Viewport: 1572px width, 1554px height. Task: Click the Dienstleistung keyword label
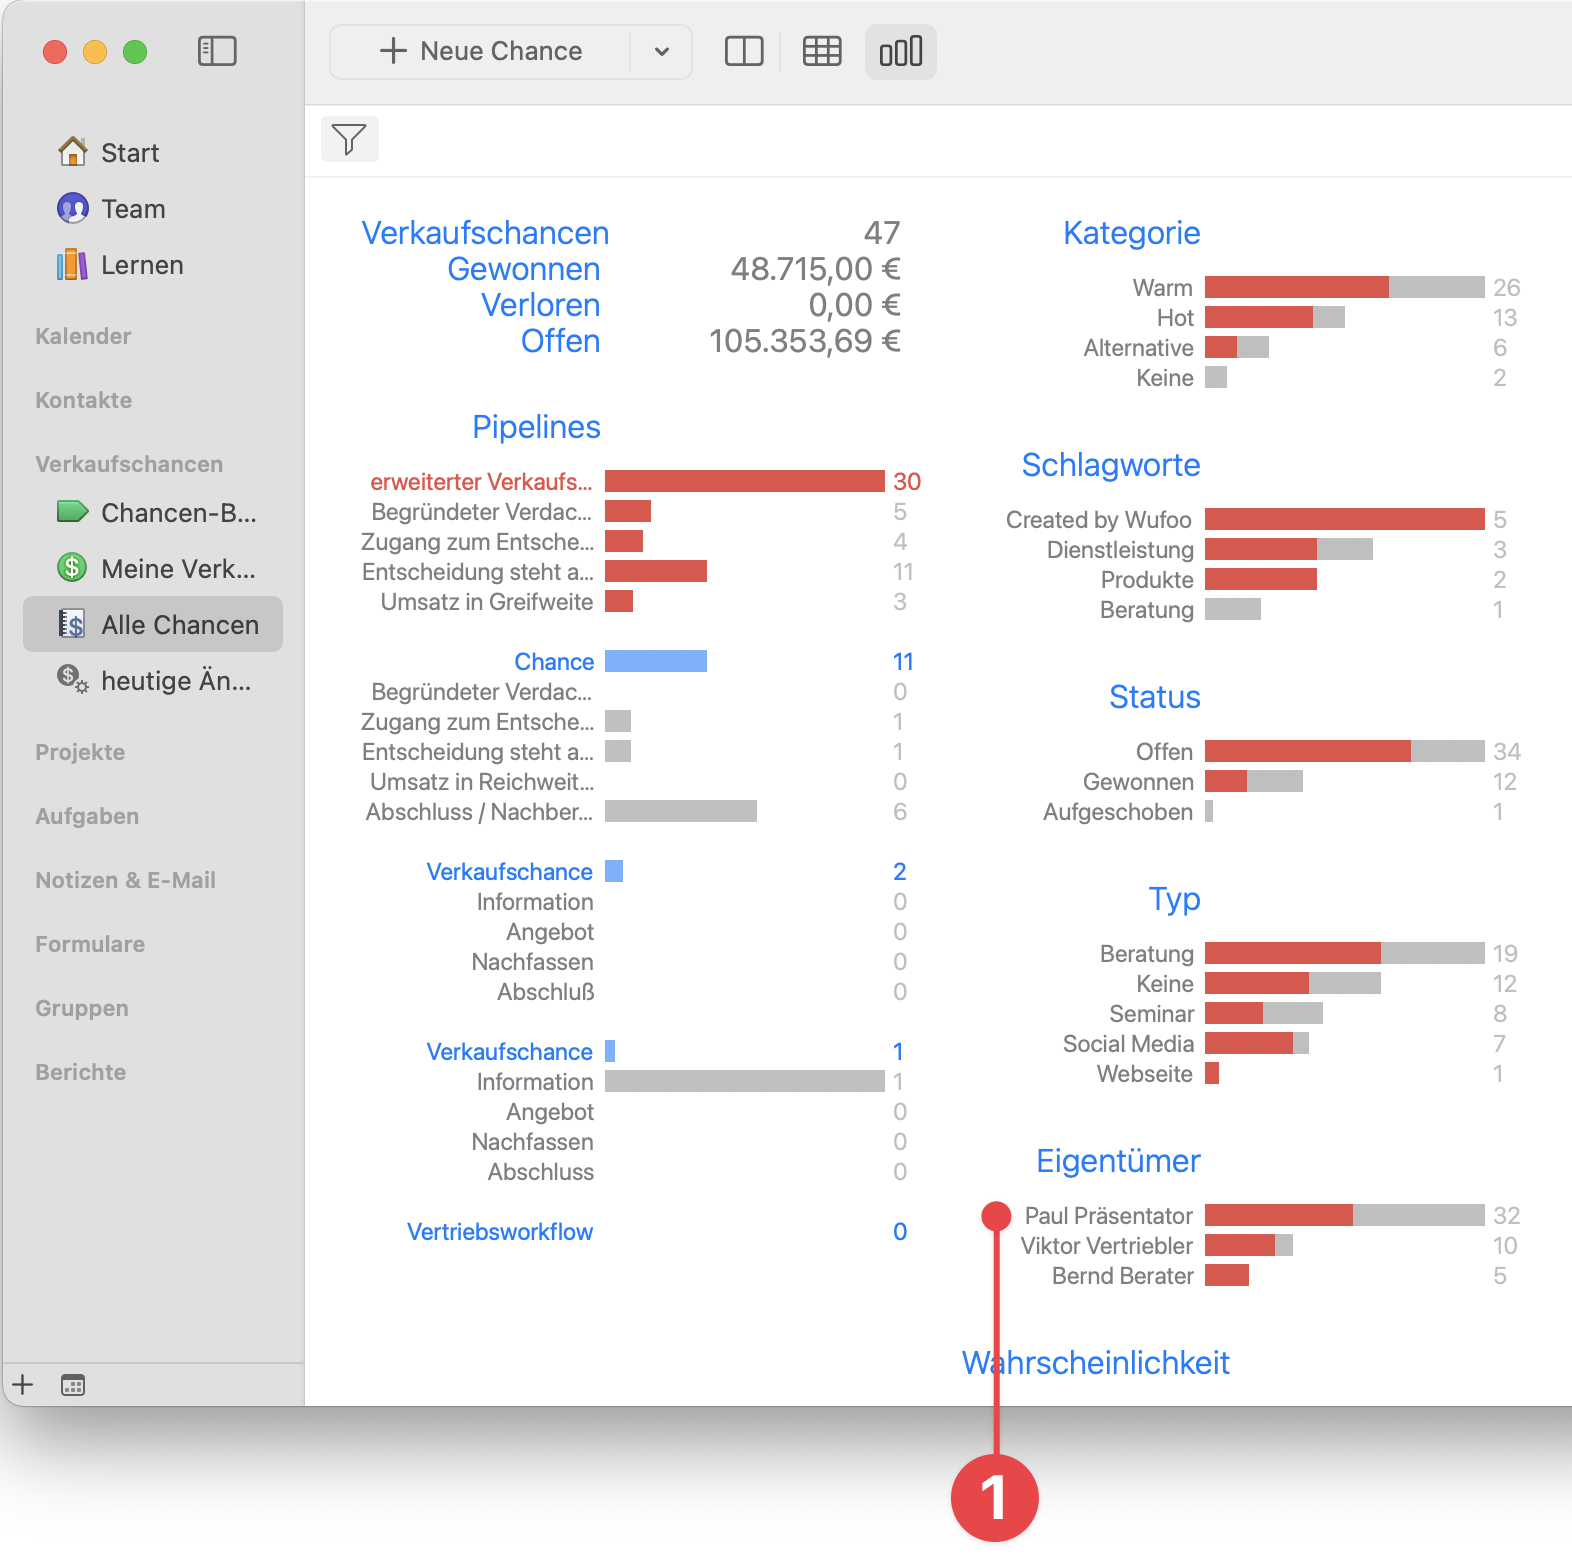[x=1120, y=550]
